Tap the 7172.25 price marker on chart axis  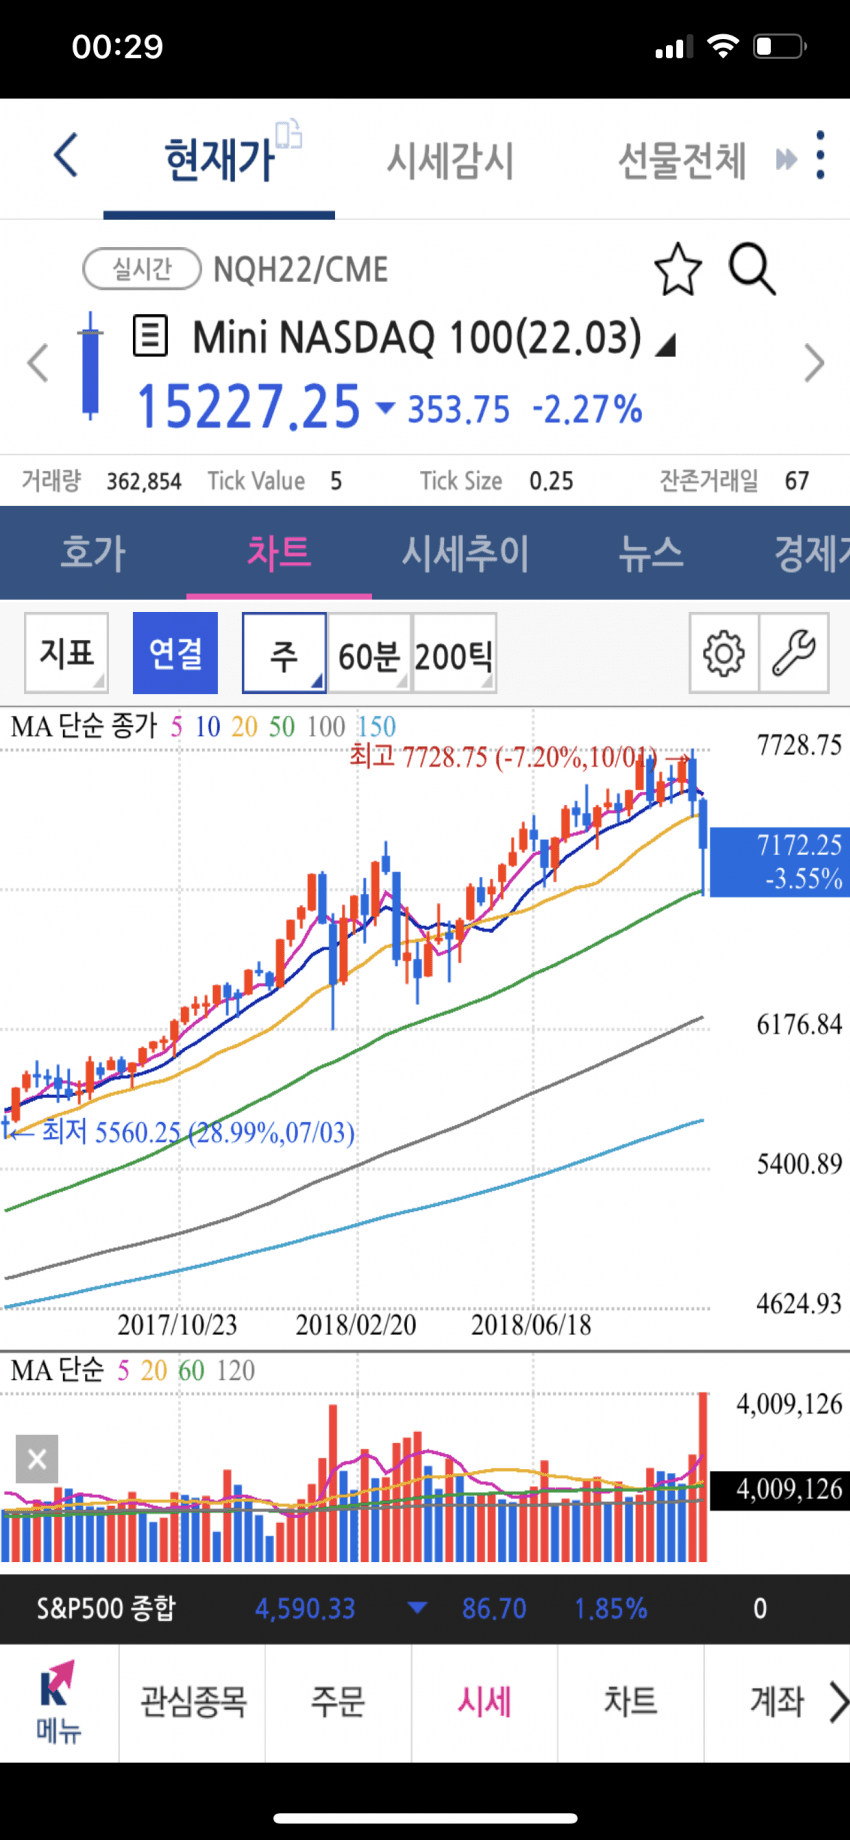(x=780, y=861)
